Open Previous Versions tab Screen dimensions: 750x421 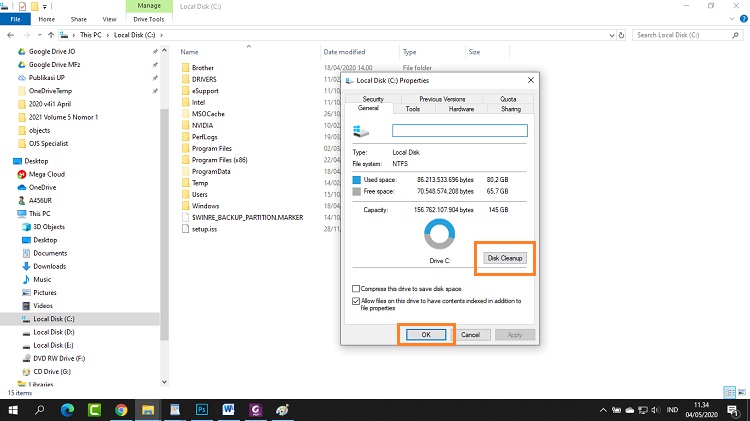(x=442, y=99)
